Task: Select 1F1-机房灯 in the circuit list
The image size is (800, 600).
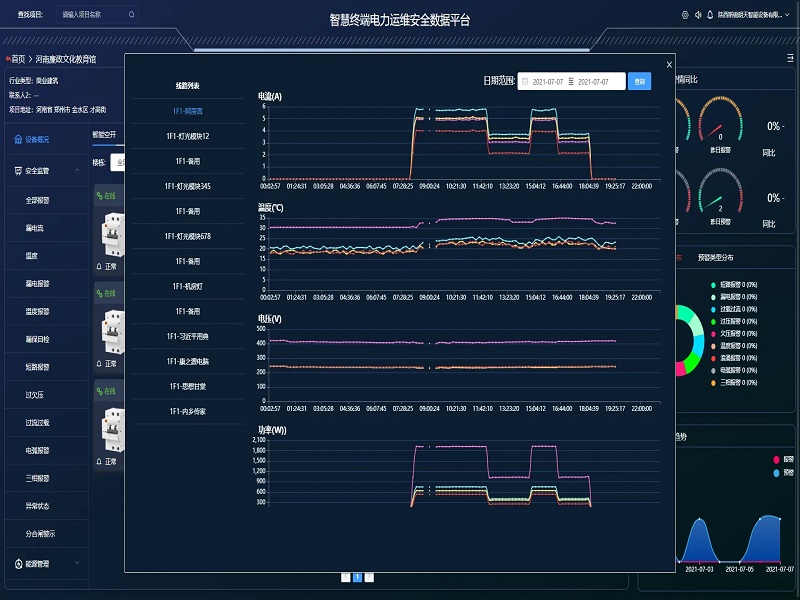Action: [188, 286]
